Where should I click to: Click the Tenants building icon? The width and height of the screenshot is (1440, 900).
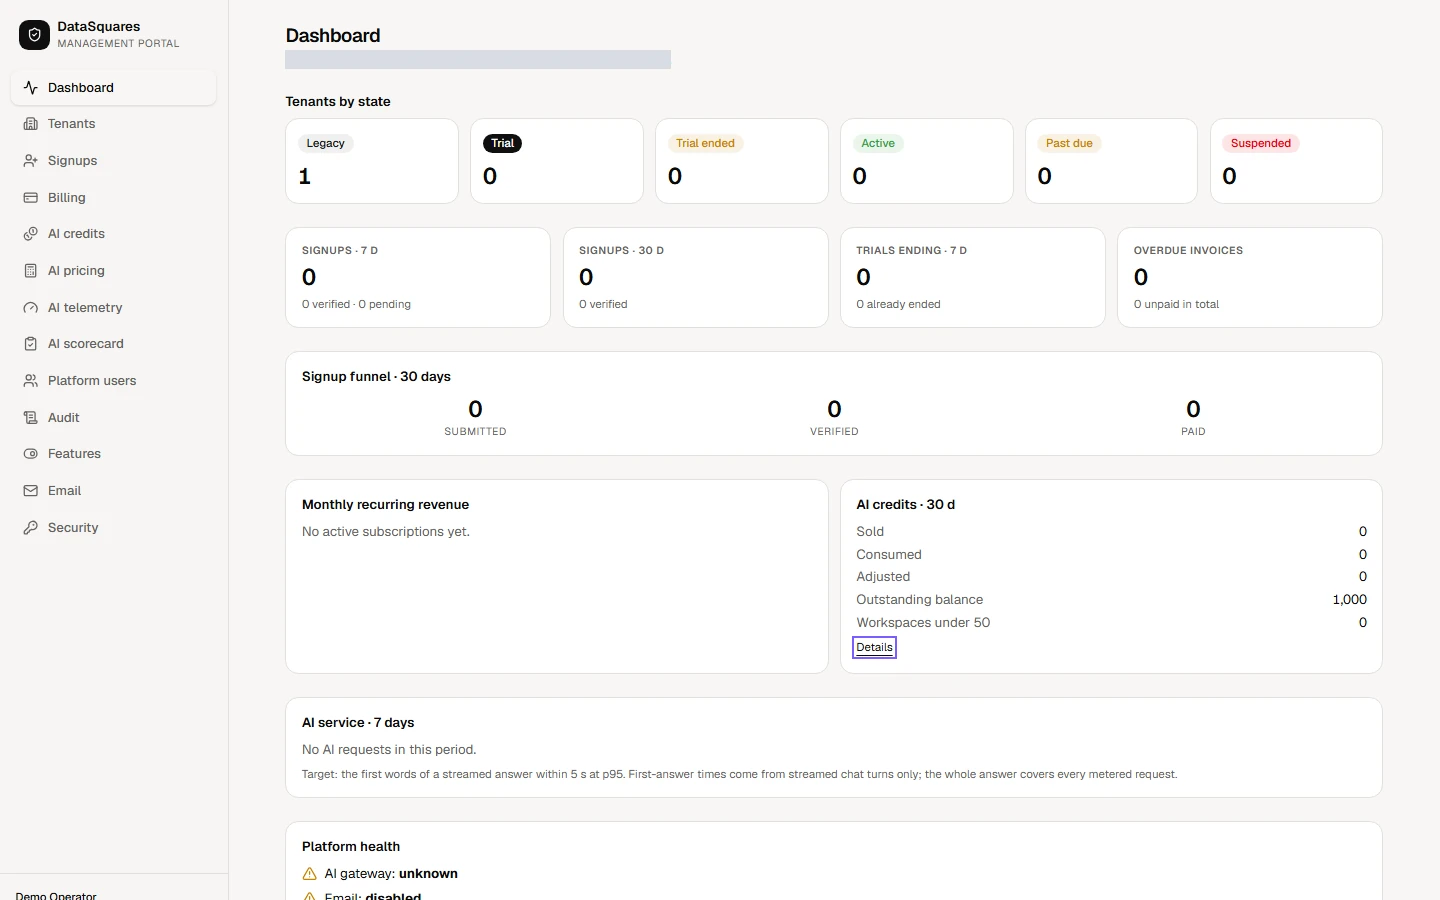31,124
